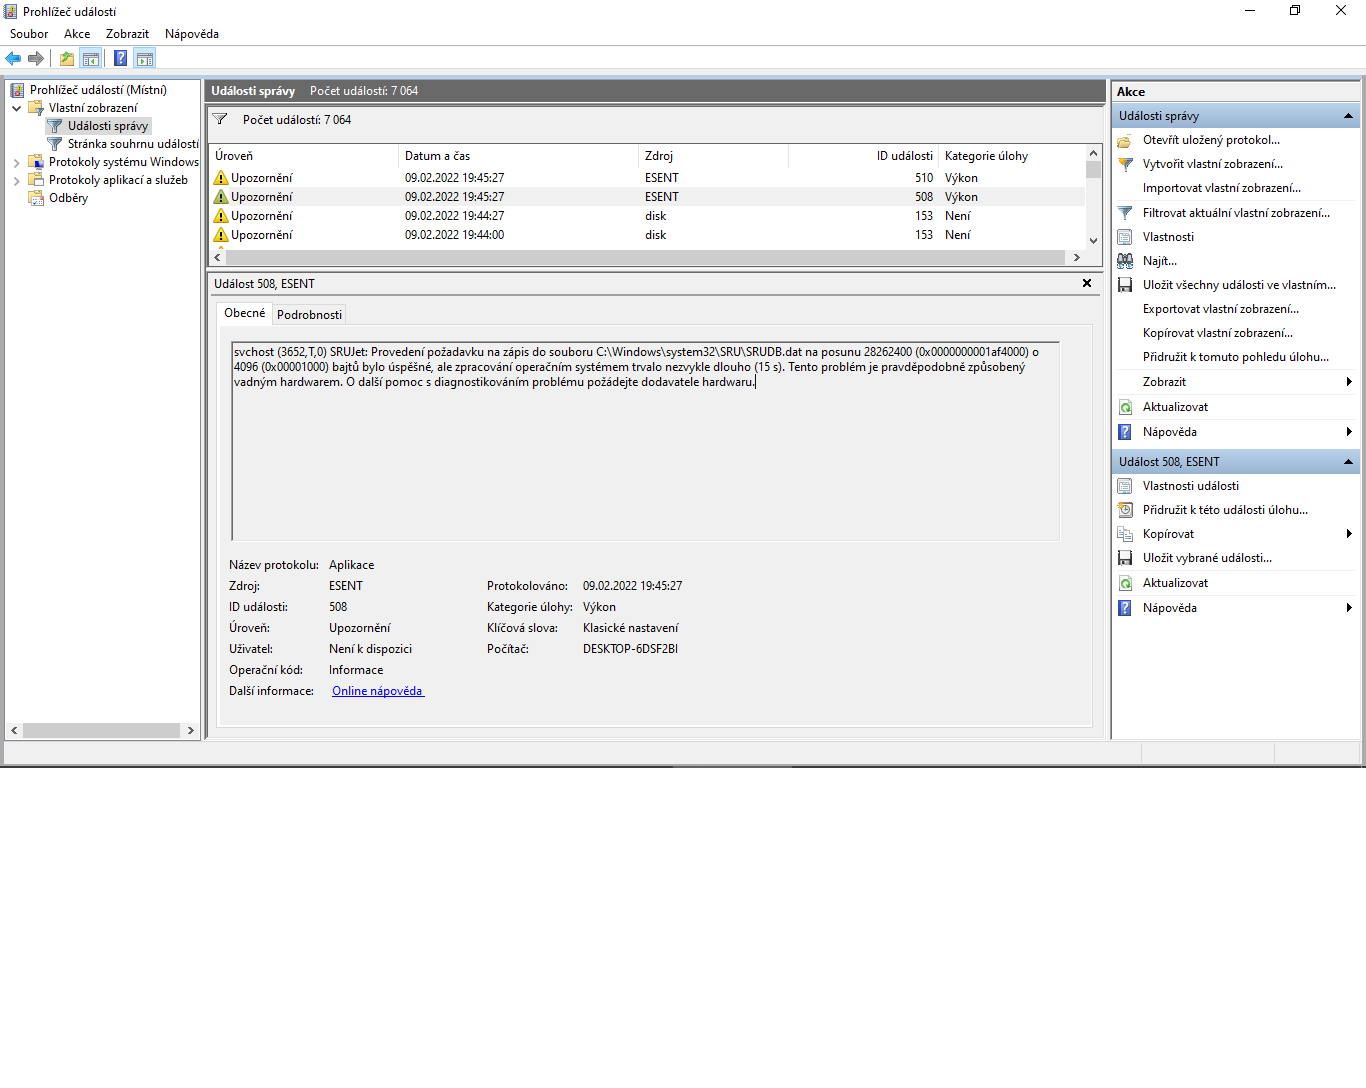Click Přidružit k tomuto pohledu úlohu action
This screenshot has height=1088, width=1366.
(1236, 357)
